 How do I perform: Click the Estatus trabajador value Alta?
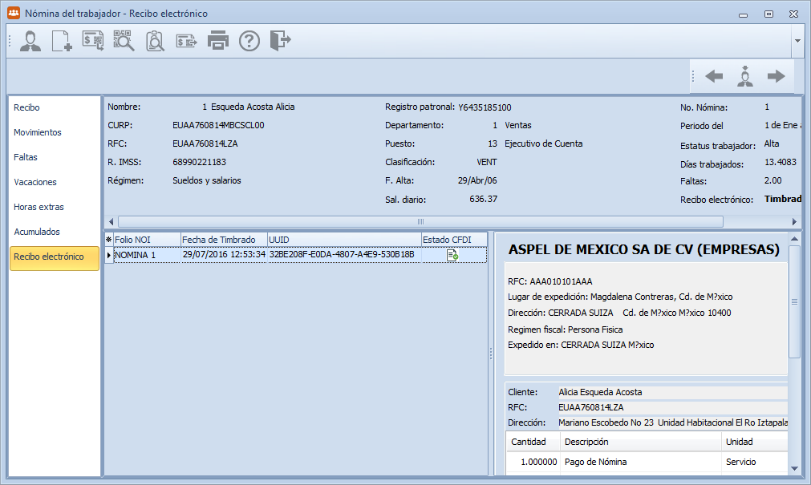(772, 144)
